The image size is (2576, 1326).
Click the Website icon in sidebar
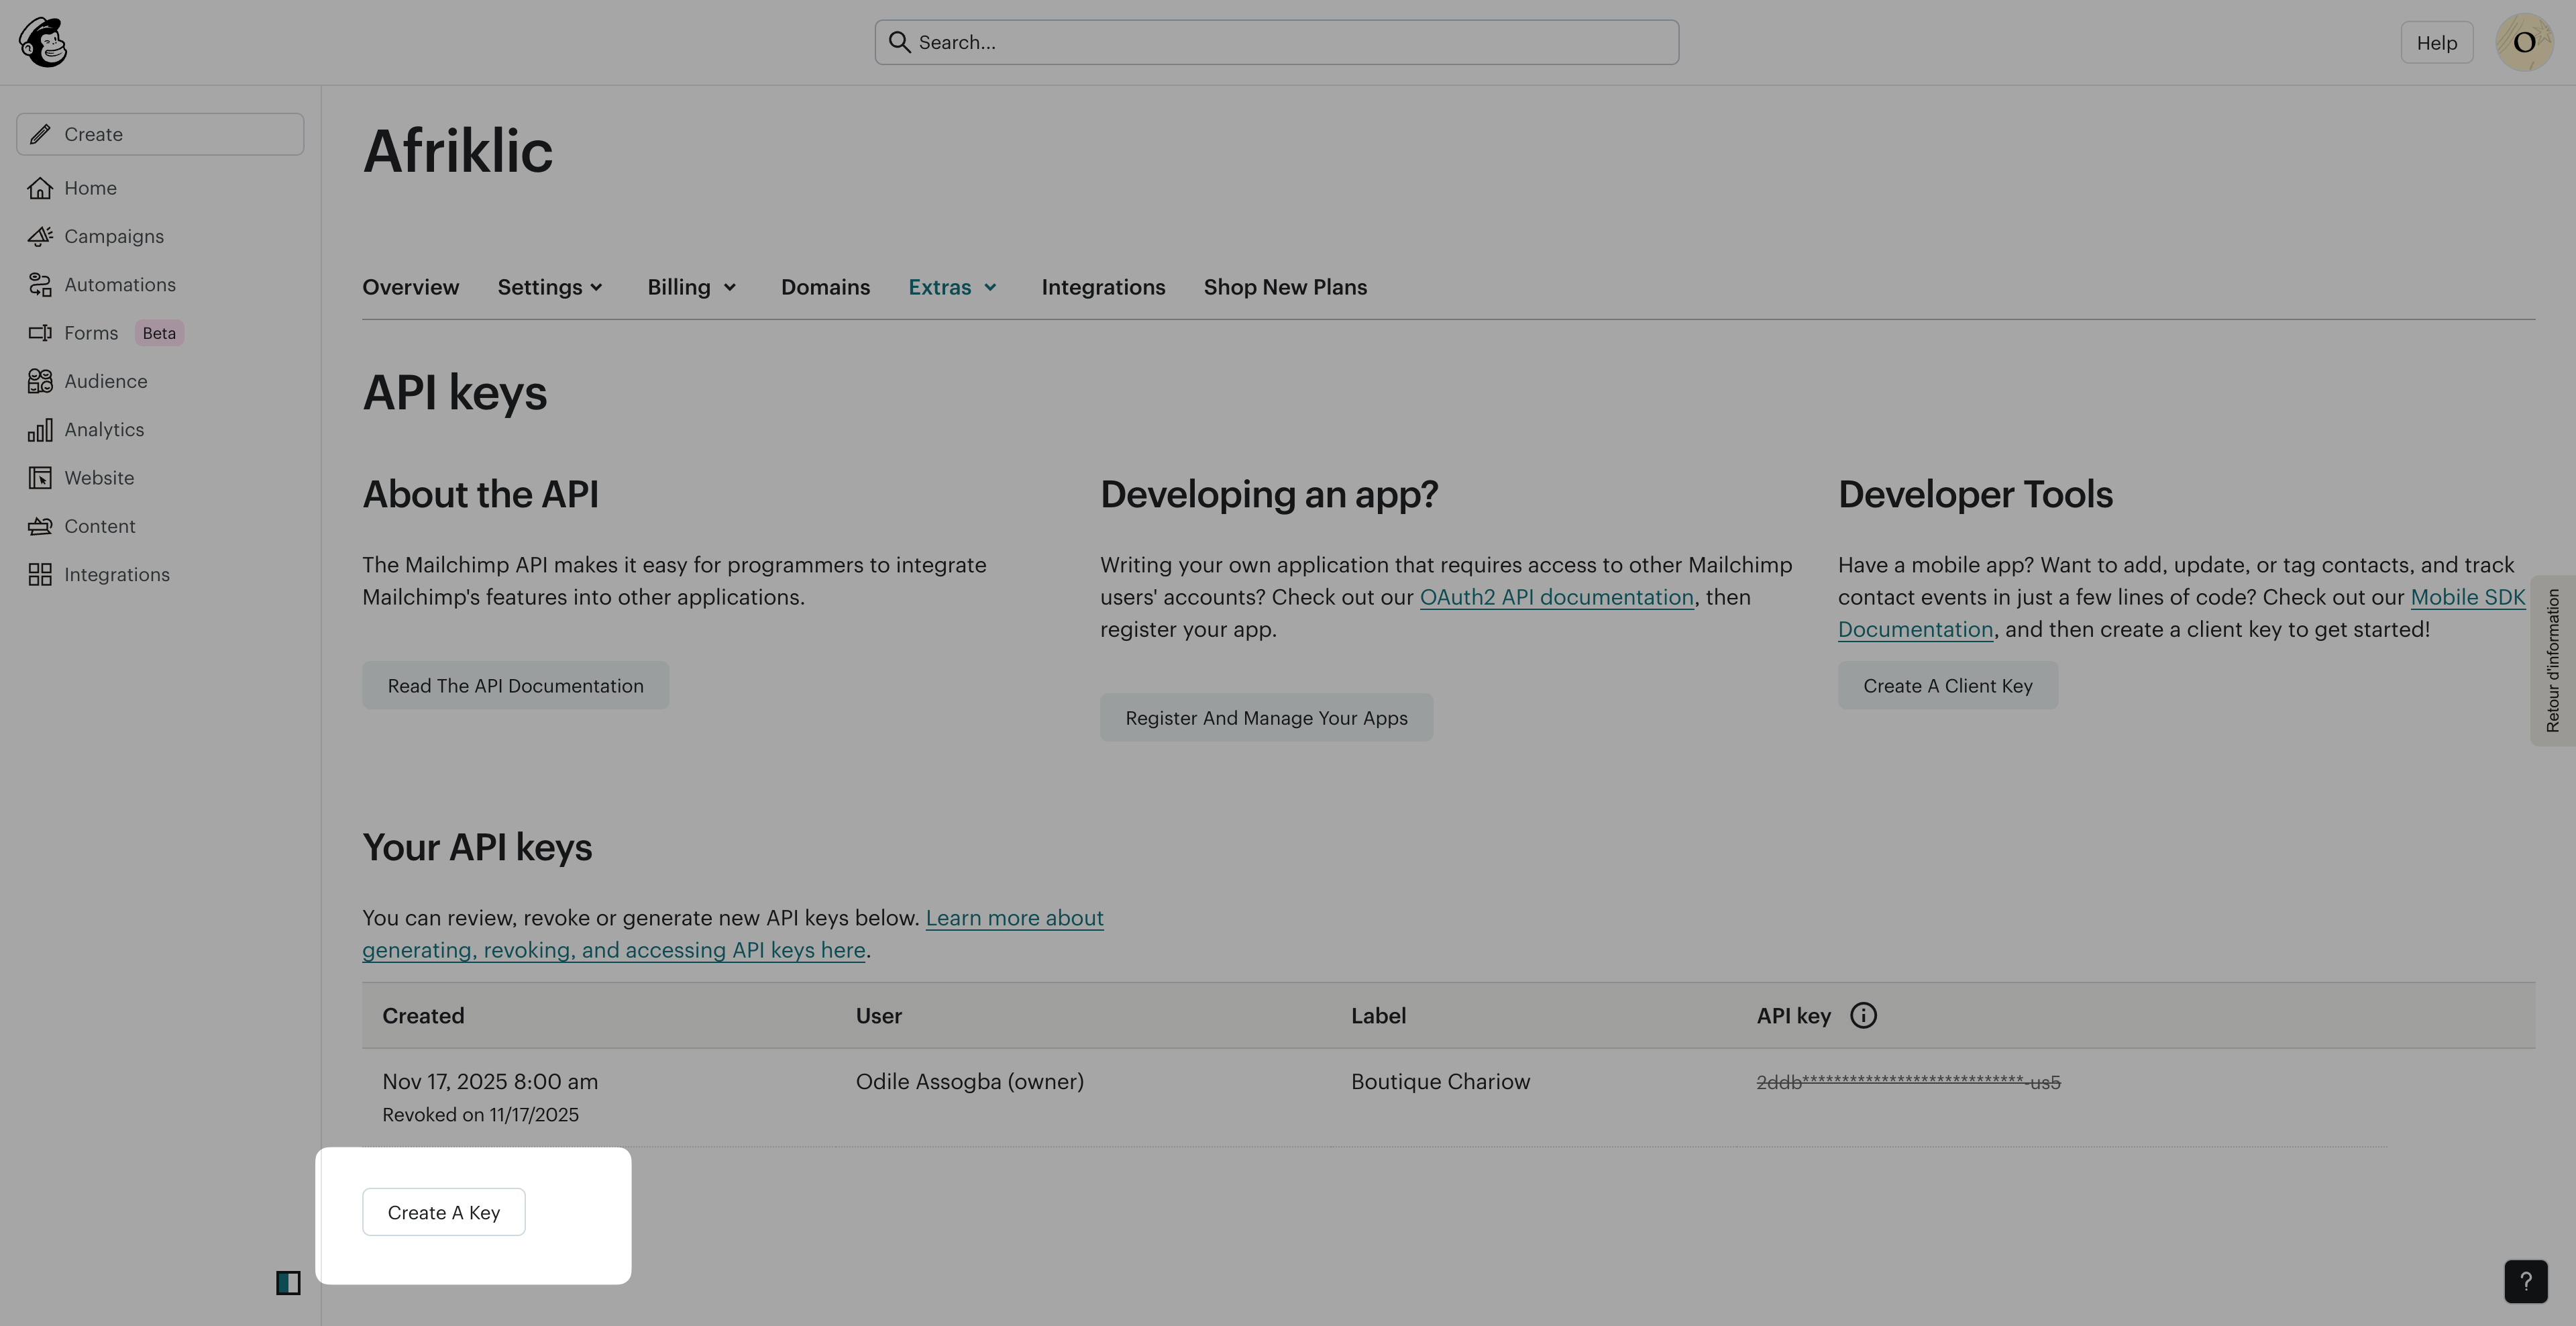point(40,478)
